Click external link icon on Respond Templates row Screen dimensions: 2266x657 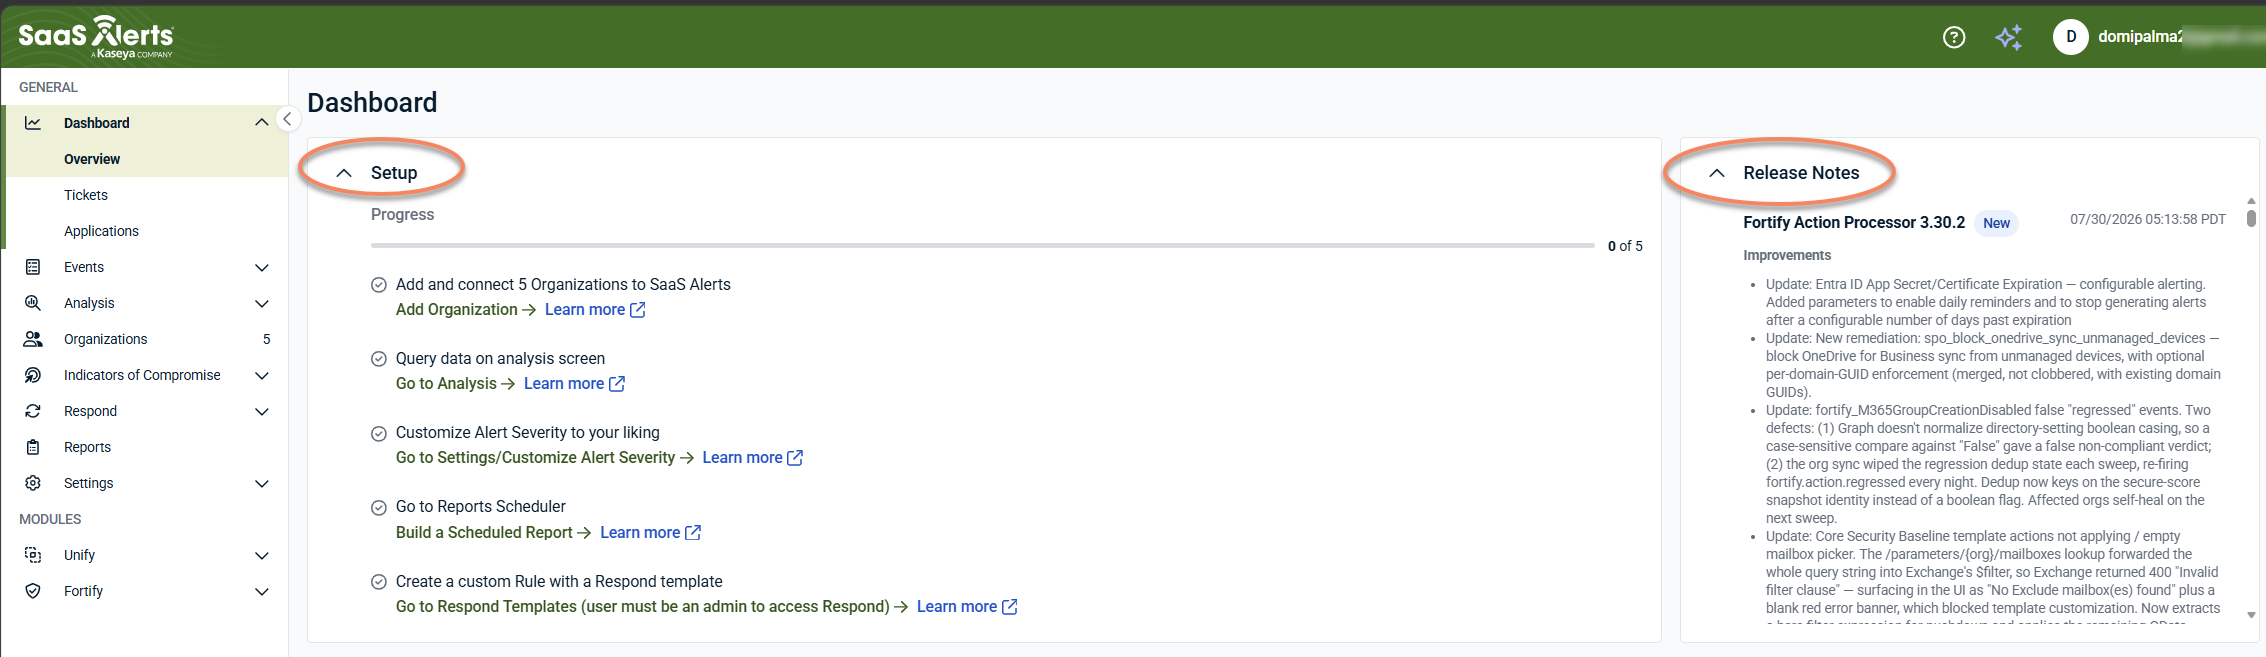(1010, 607)
